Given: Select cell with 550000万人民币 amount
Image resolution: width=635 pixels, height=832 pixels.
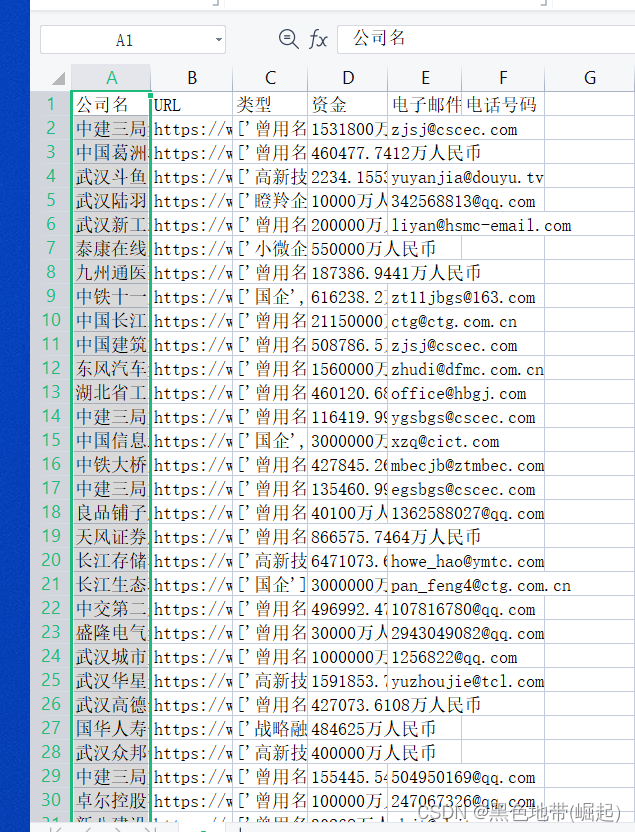Looking at the screenshot, I should (348, 248).
